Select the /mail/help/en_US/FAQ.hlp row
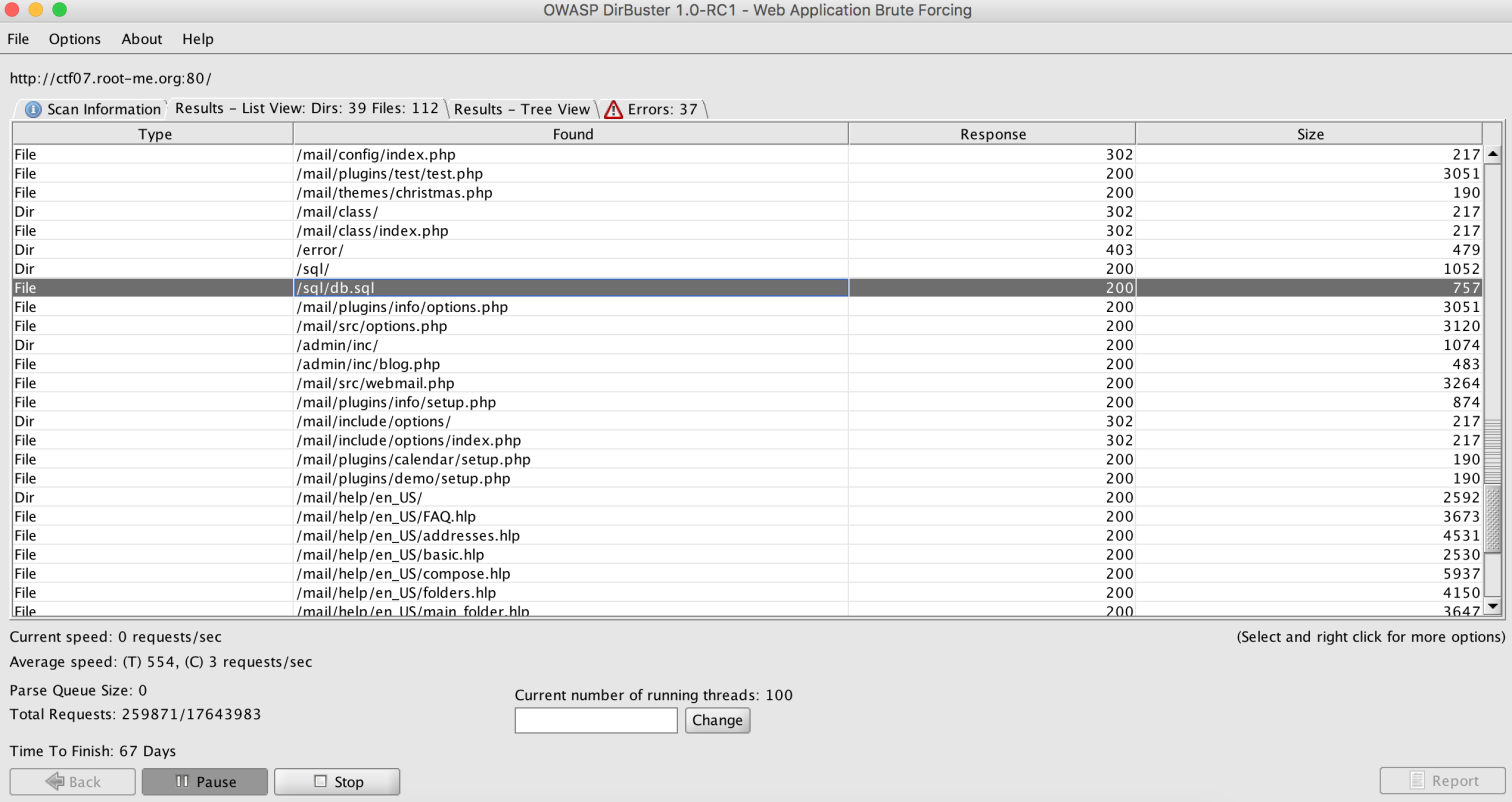This screenshot has width=1512, height=802. coord(747,516)
